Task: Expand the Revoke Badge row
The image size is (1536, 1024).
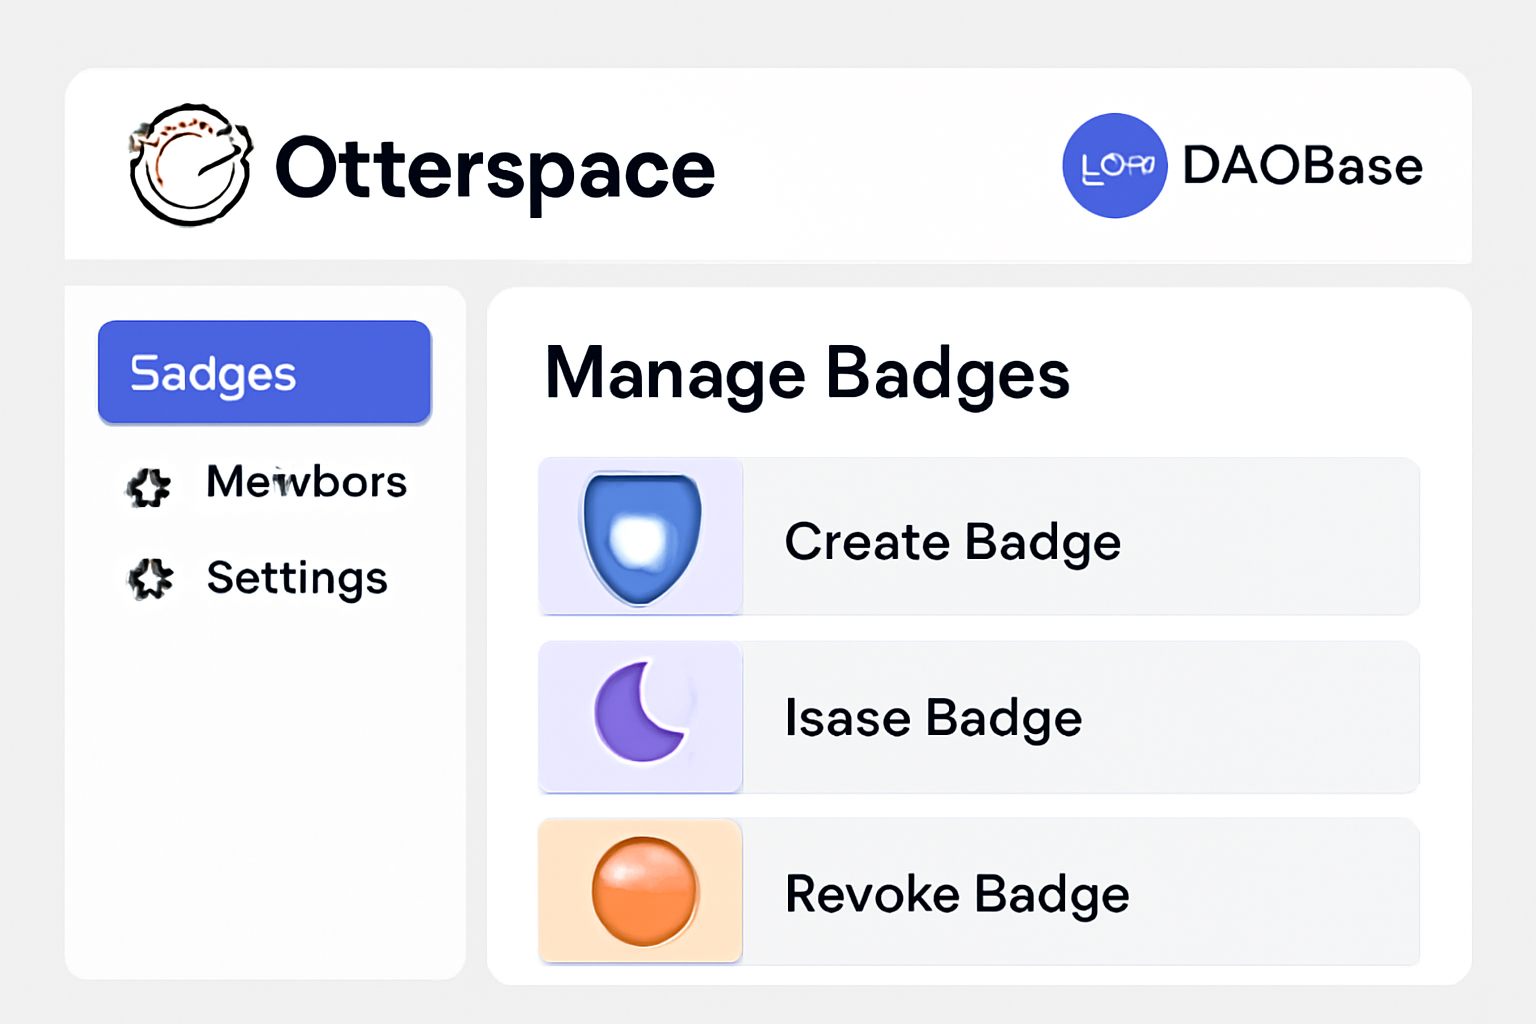Action: point(978,893)
